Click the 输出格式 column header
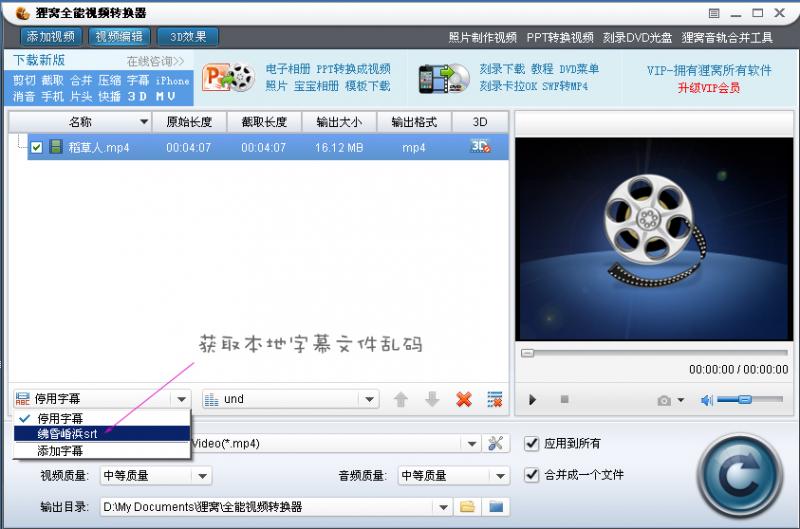The height and width of the screenshot is (529, 800). [x=414, y=122]
